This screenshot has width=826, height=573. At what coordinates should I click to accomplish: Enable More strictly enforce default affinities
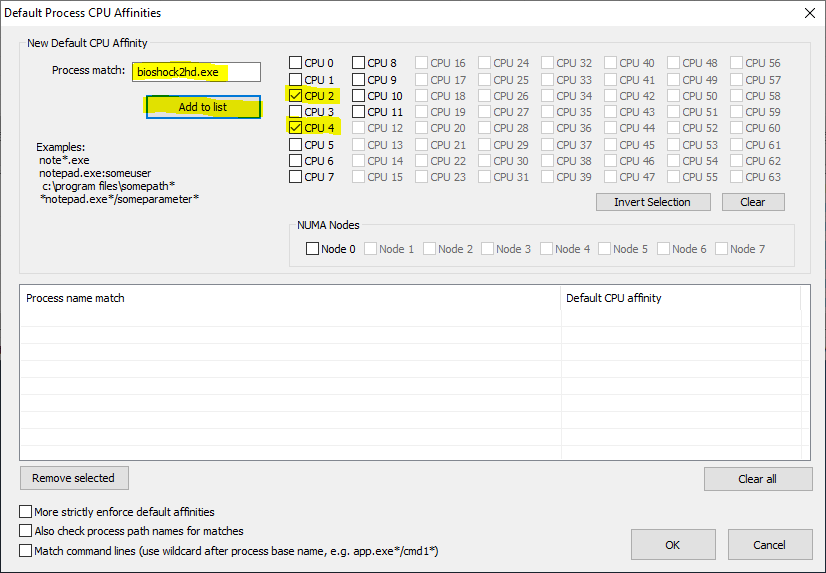tap(26, 512)
